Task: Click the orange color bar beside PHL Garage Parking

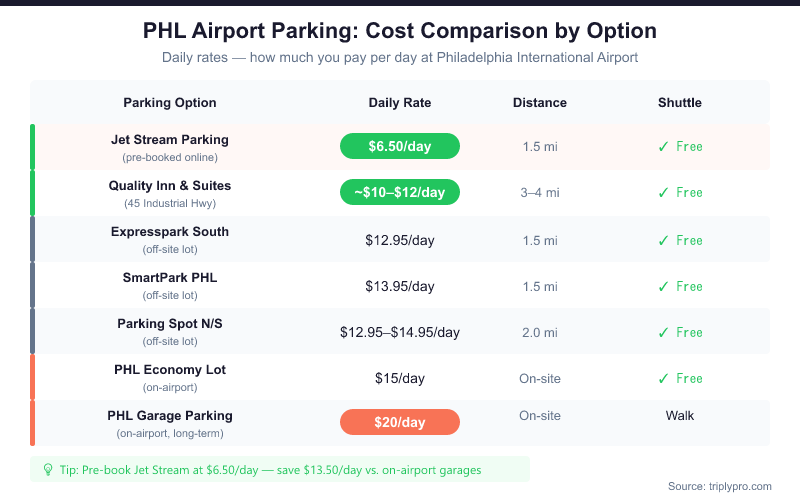Action: tap(33, 422)
